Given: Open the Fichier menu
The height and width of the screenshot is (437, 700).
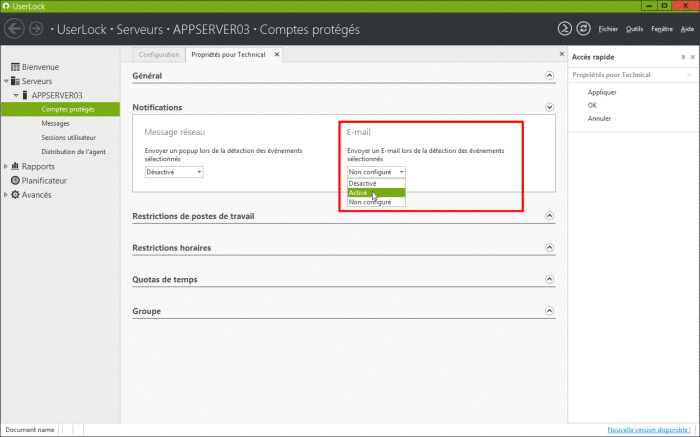Looking at the screenshot, I should pyautogui.click(x=608, y=29).
